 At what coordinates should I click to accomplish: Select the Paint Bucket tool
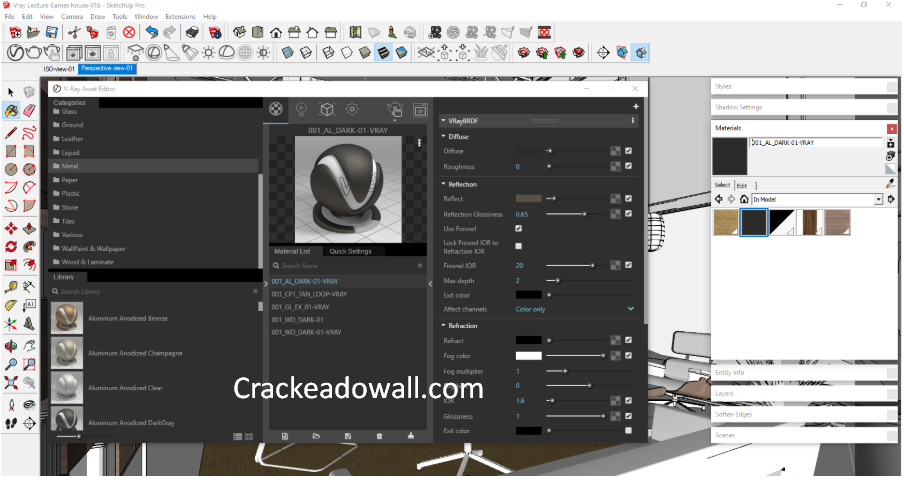(11, 110)
